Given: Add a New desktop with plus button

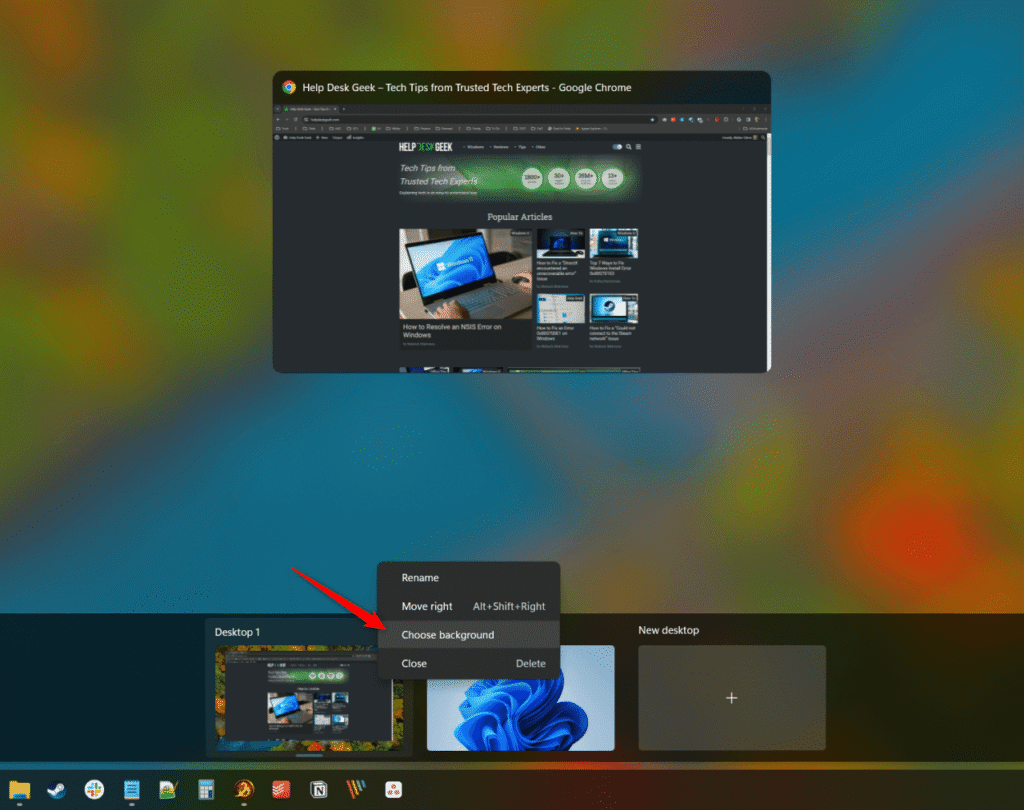Looking at the screenshot, I should tap(731, 698).
